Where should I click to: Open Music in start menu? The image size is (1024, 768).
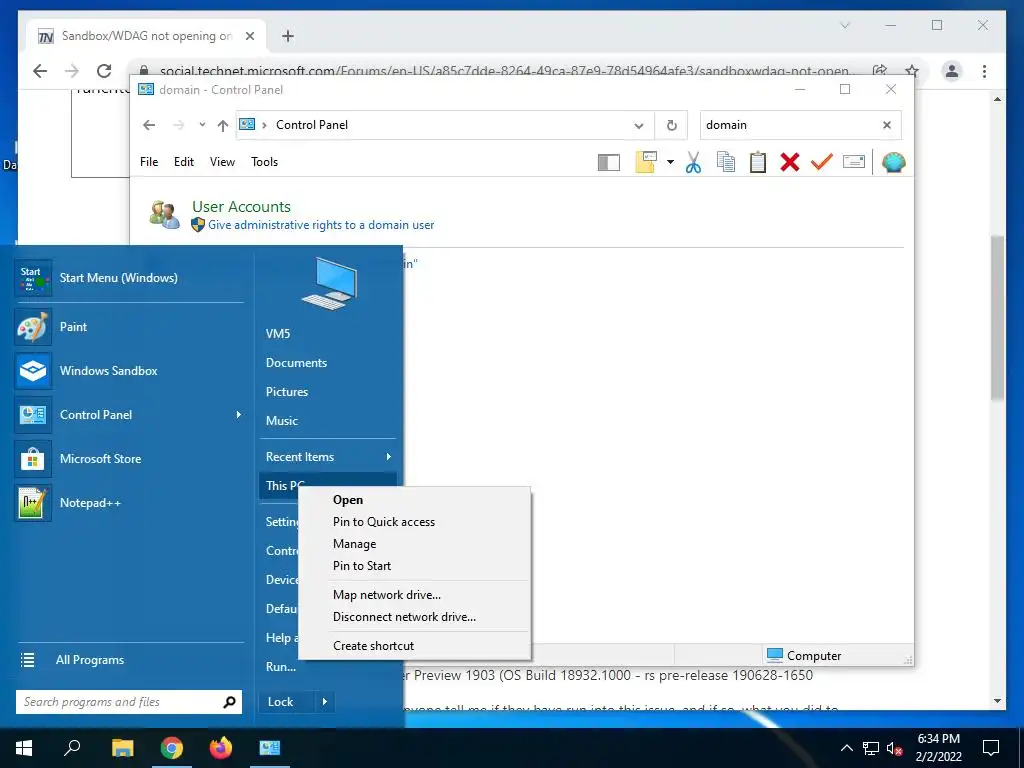[281, 421]
